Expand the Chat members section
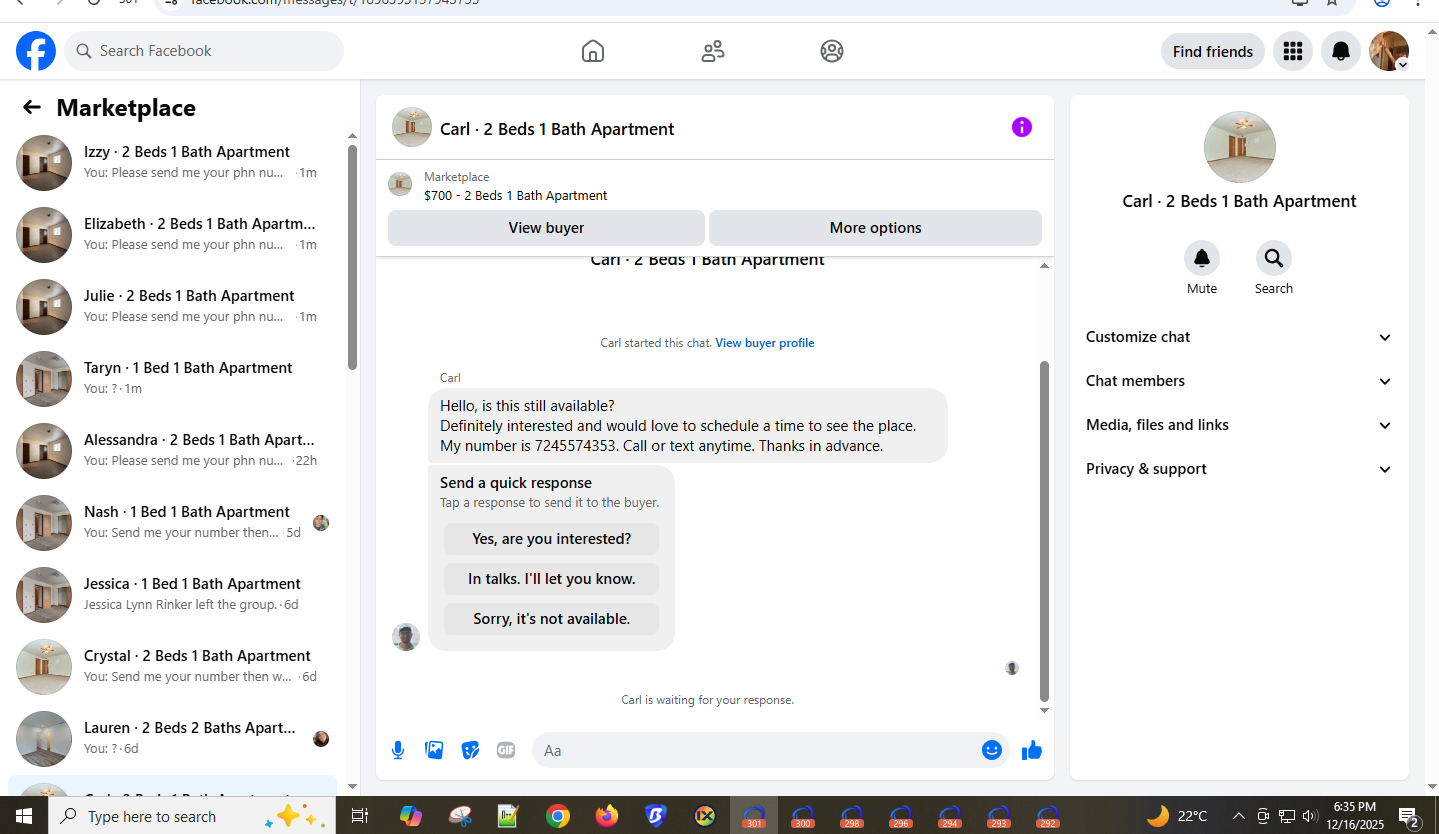Image resolution: width=1439 pixels, height=834 pixels. coord(1239,381)
